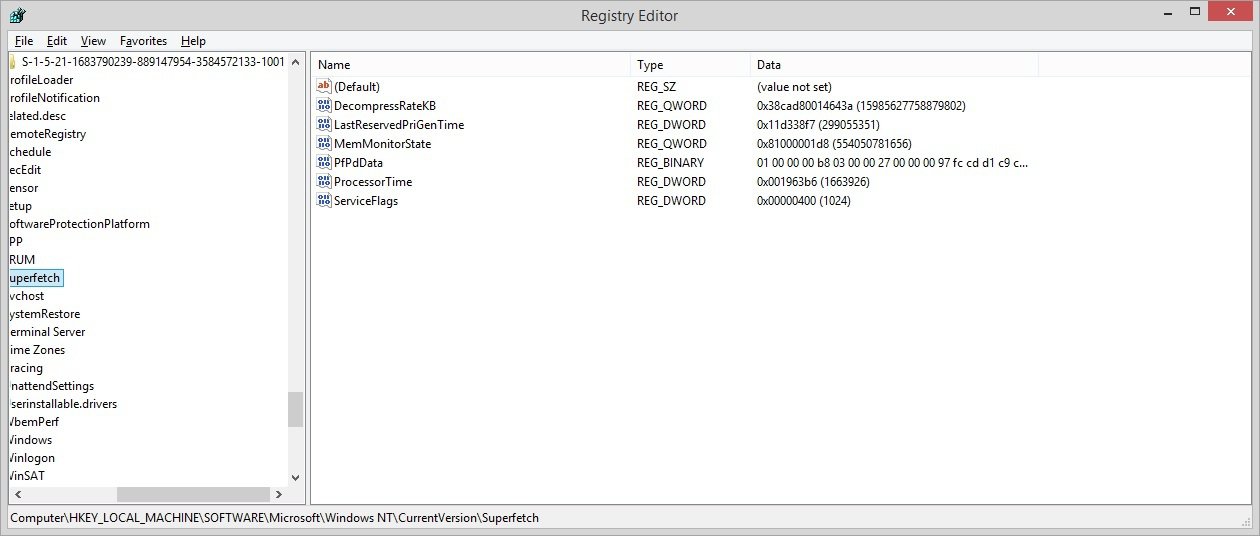Select the S-1-5-21-1683790239 key
This screenshot has height=536, width=1260.
pos(153,62)
